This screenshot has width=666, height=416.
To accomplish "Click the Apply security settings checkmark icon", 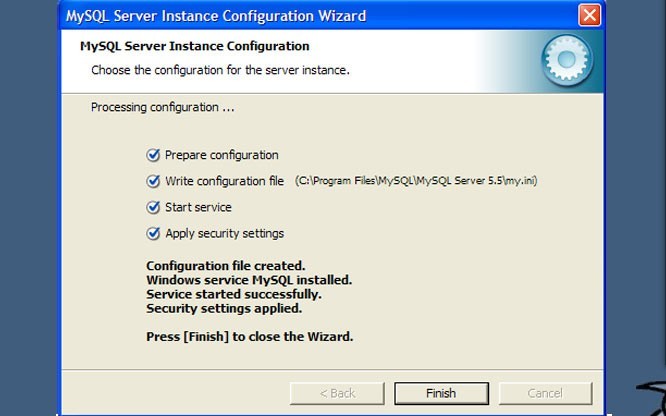I will 153,233.
